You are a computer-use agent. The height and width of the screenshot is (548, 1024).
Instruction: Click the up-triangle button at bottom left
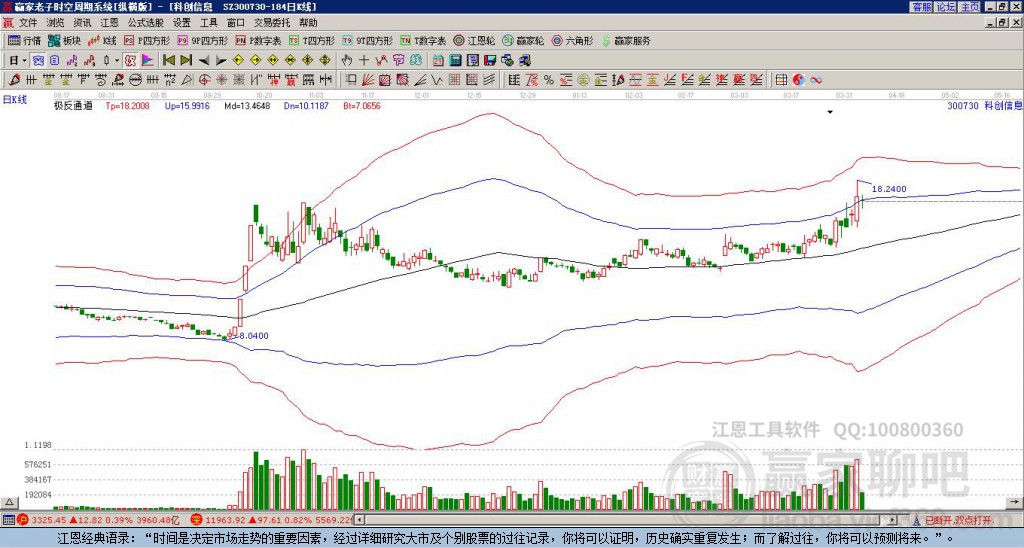[9, 502]
